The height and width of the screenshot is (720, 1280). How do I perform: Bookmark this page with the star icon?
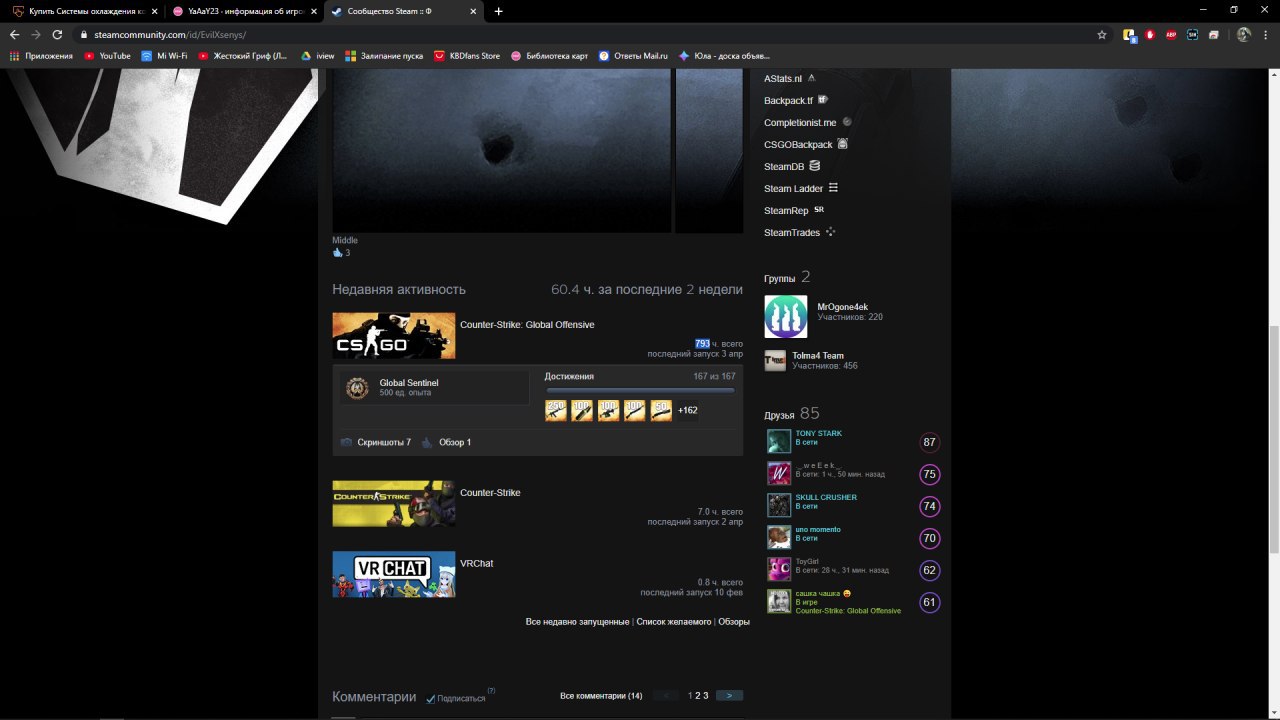[1102, 34]
